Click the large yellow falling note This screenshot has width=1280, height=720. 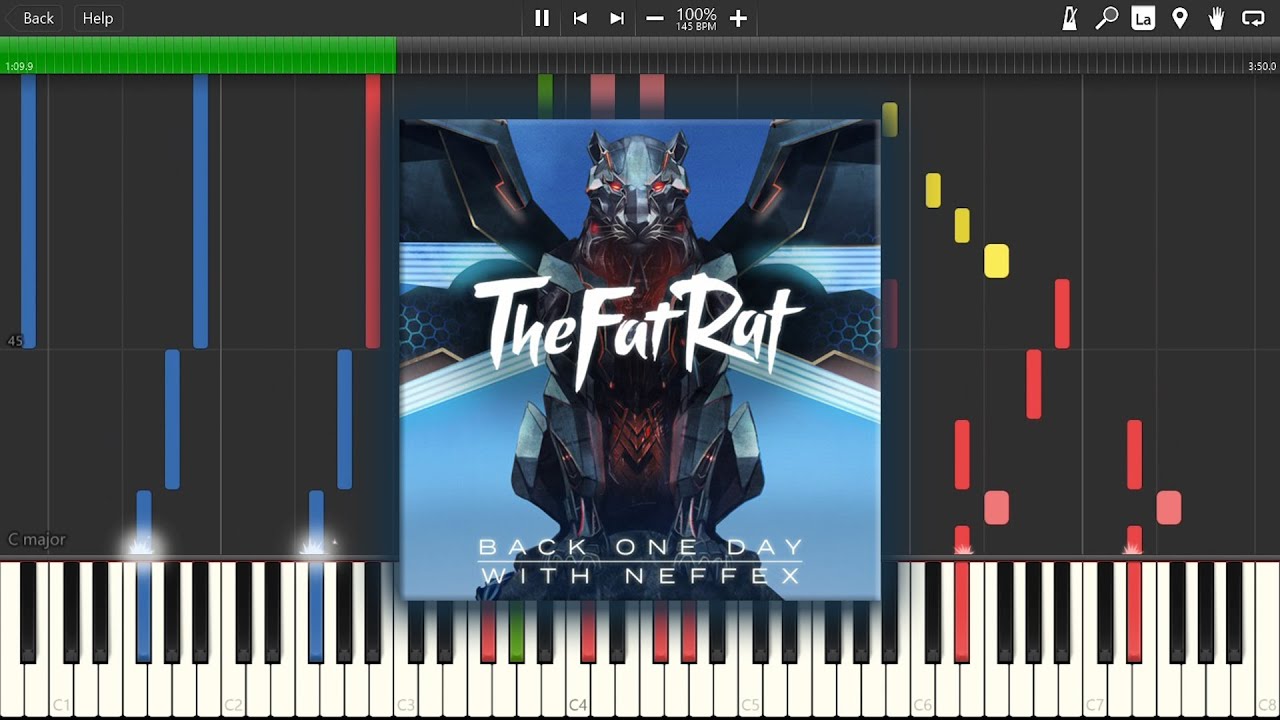[996, 261]
